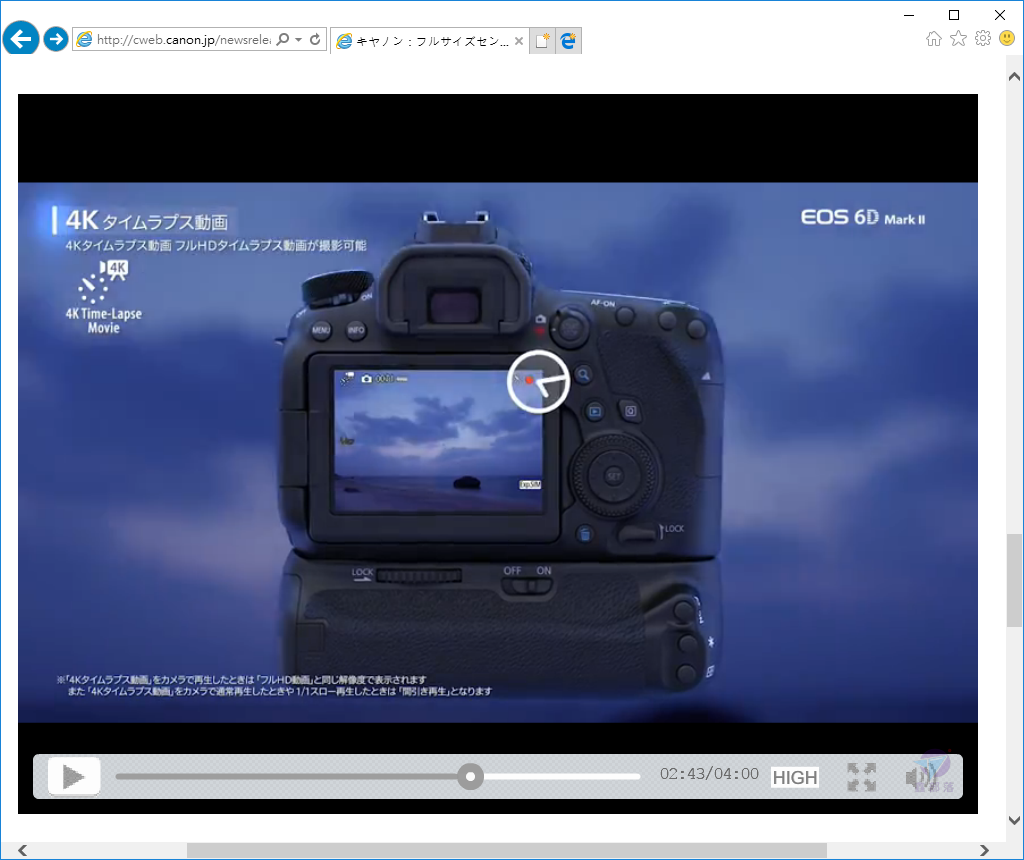Click the EOS 6D Mark II logo

point(863,217)
